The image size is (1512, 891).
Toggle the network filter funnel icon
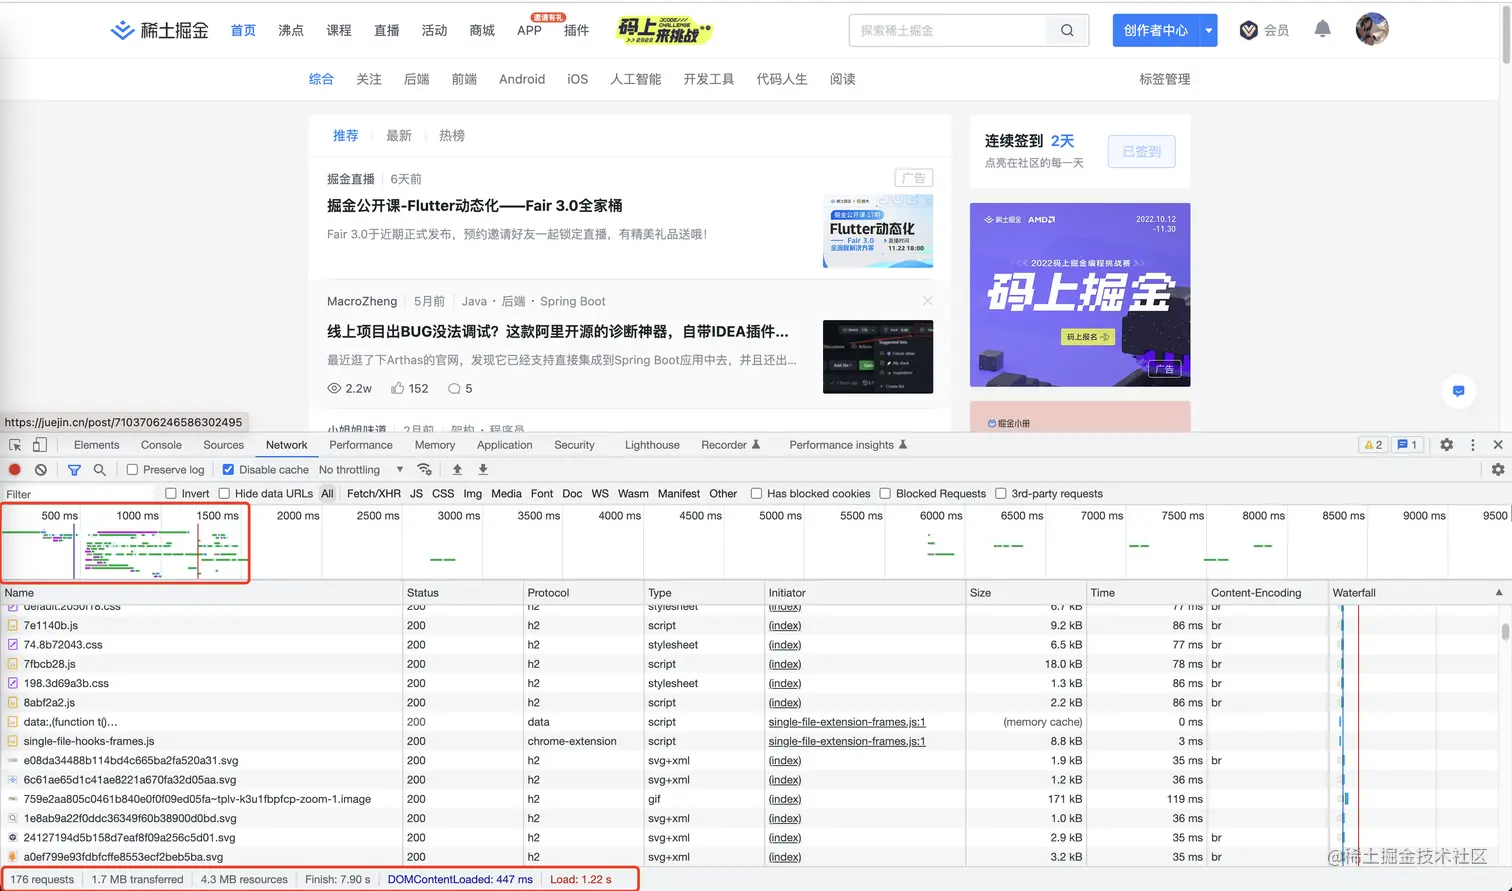74,469
